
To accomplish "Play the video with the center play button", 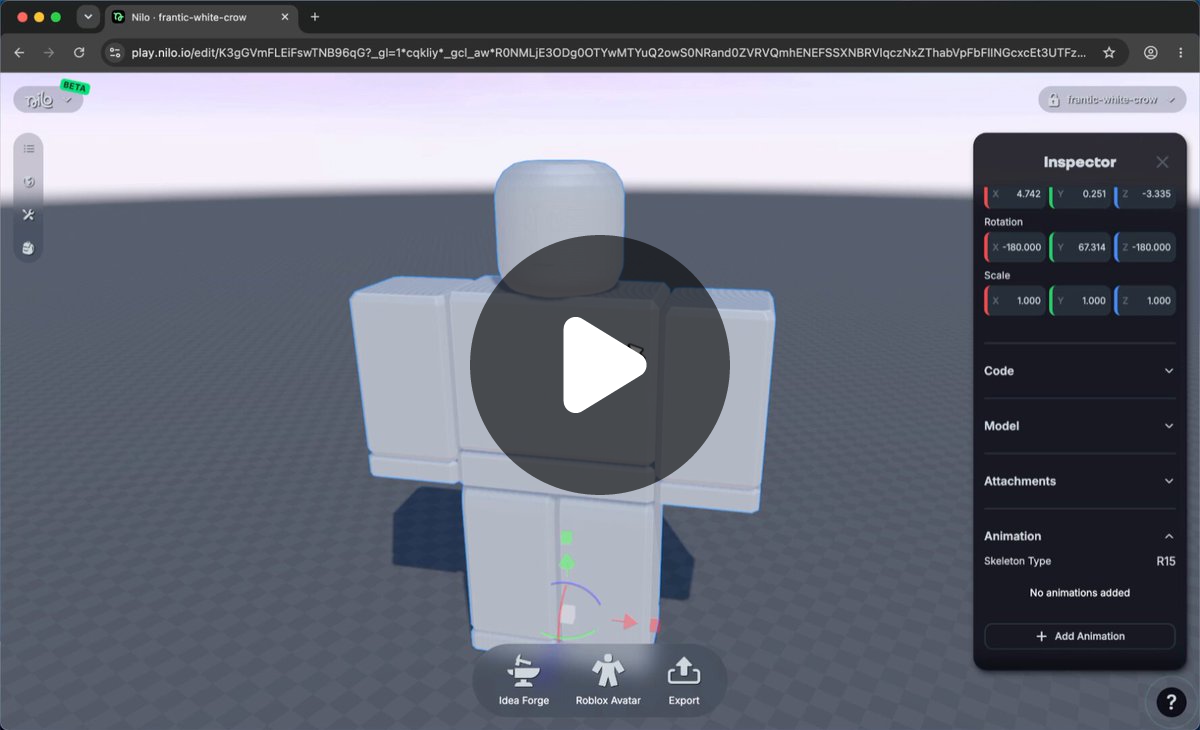I will pyautogui.click(x=600, y=365).
